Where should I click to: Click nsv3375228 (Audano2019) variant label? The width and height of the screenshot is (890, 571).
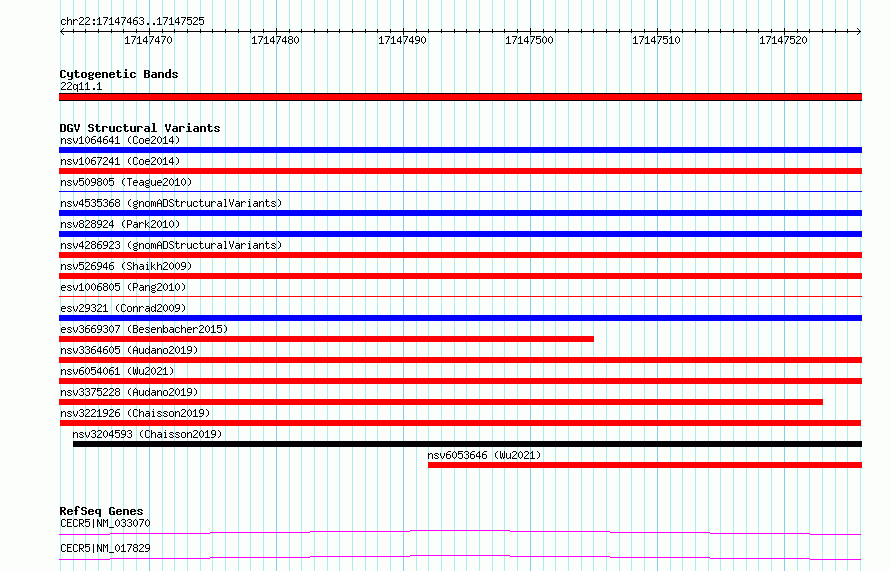click(129, 392)
